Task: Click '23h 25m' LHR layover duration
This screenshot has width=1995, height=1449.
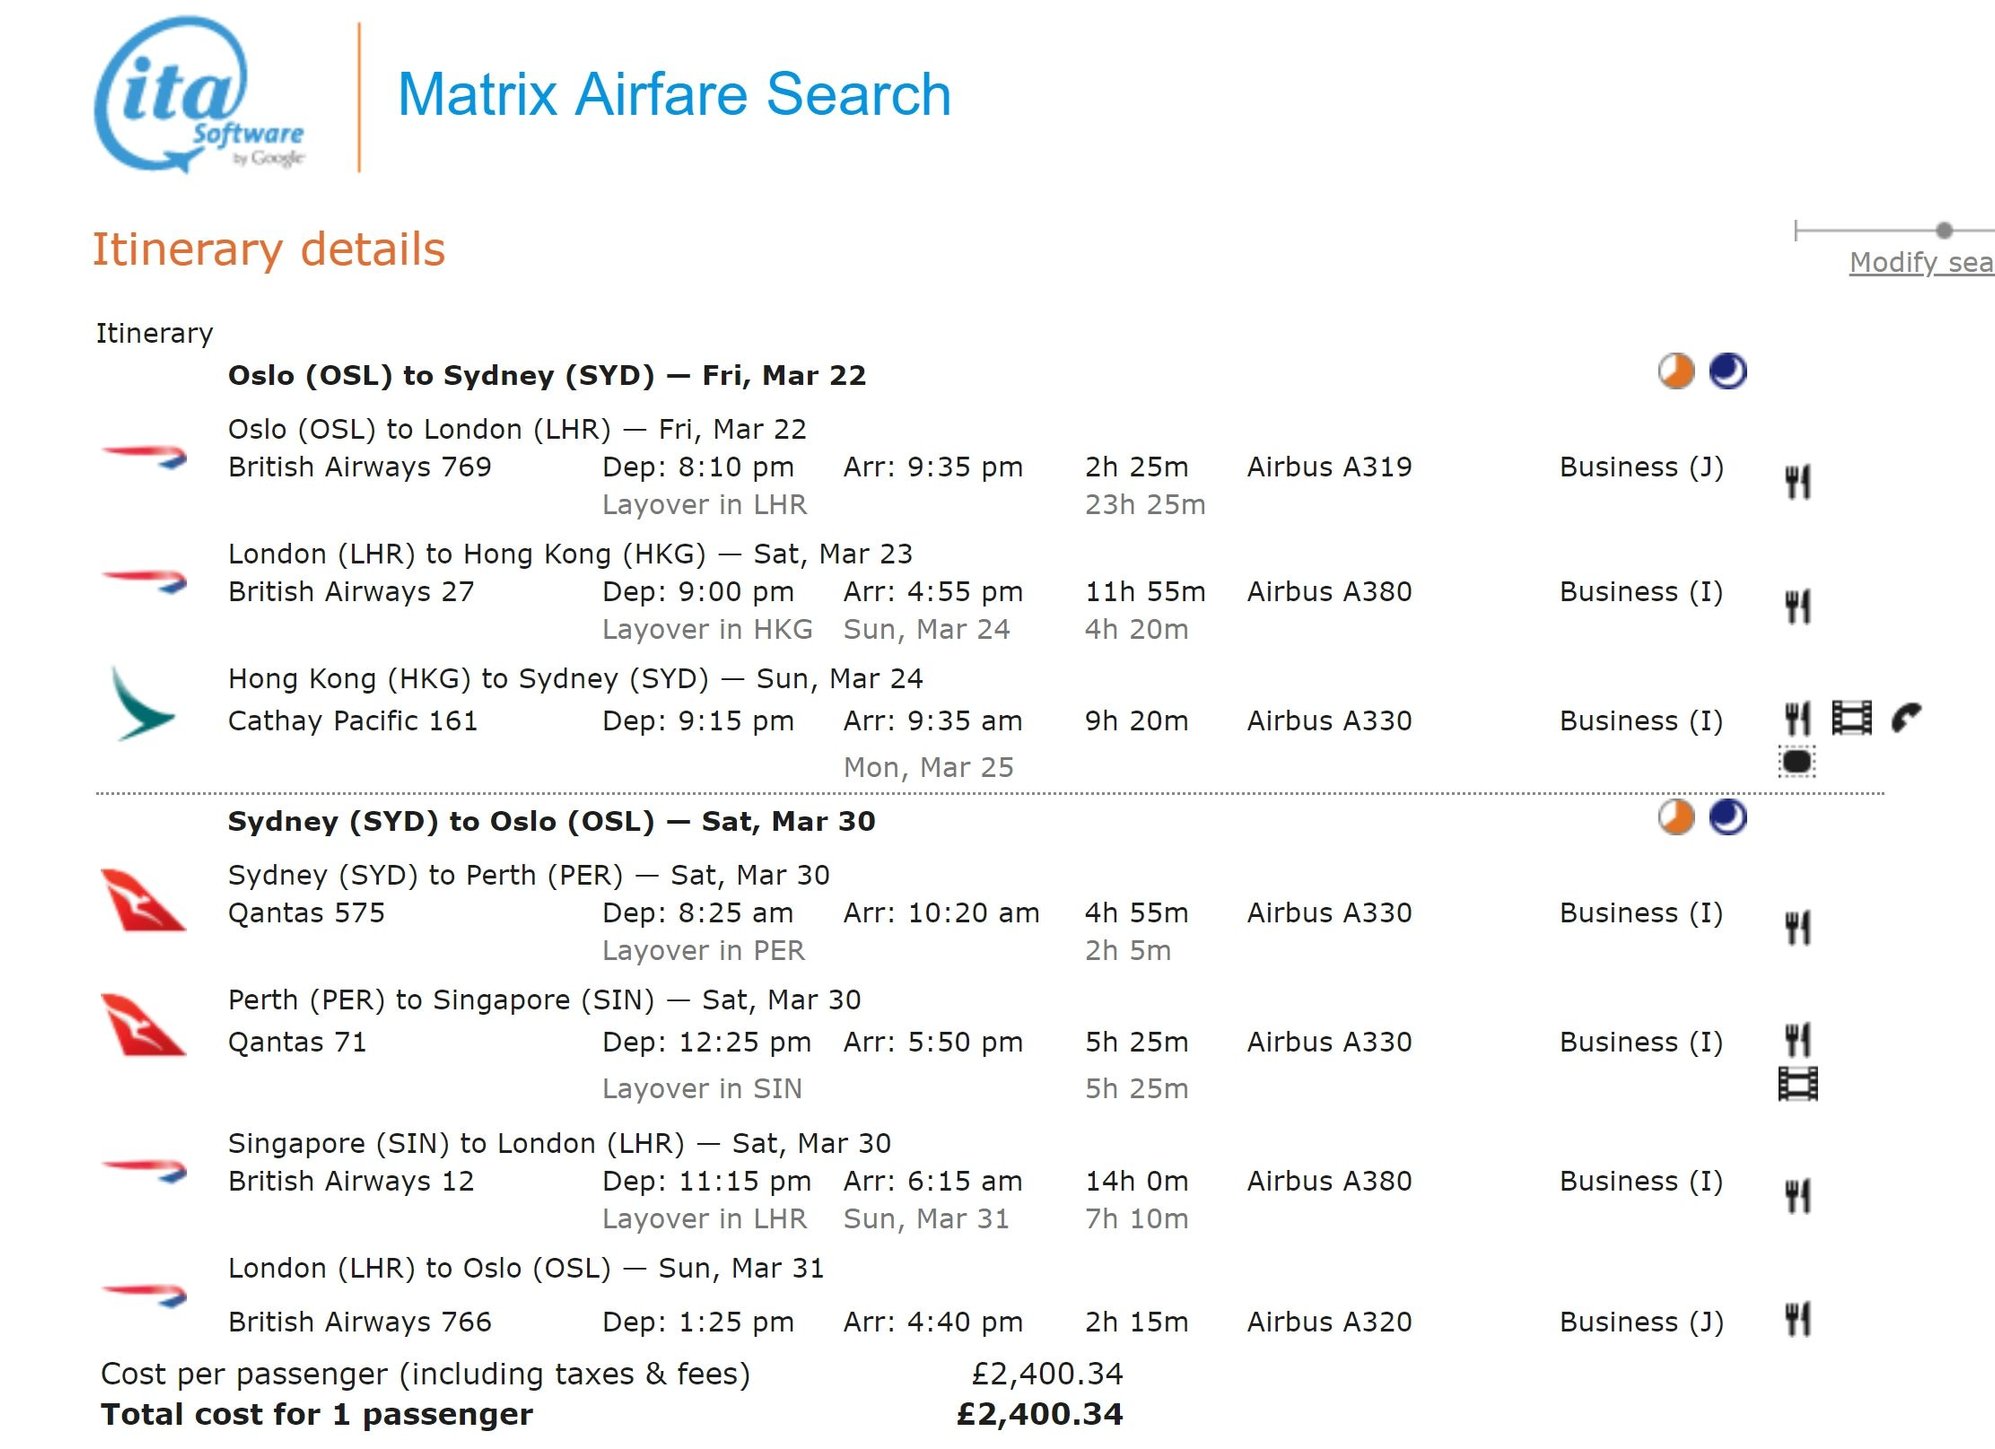Action: pos(1145,505)
